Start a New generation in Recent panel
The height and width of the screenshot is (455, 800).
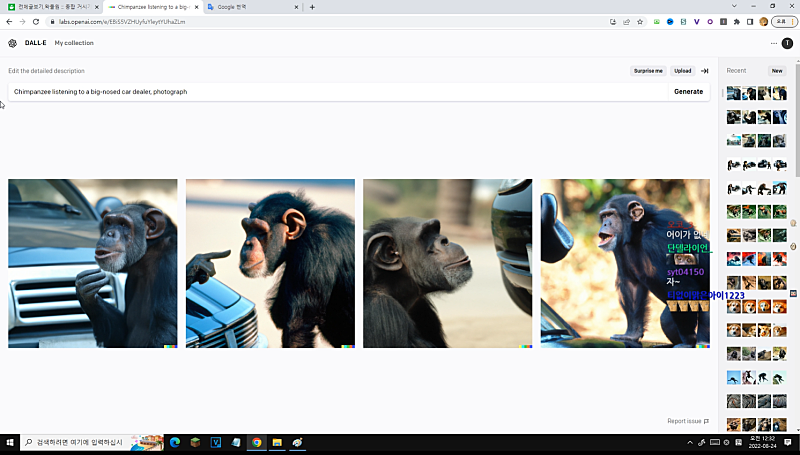click(x=777, y=71)
